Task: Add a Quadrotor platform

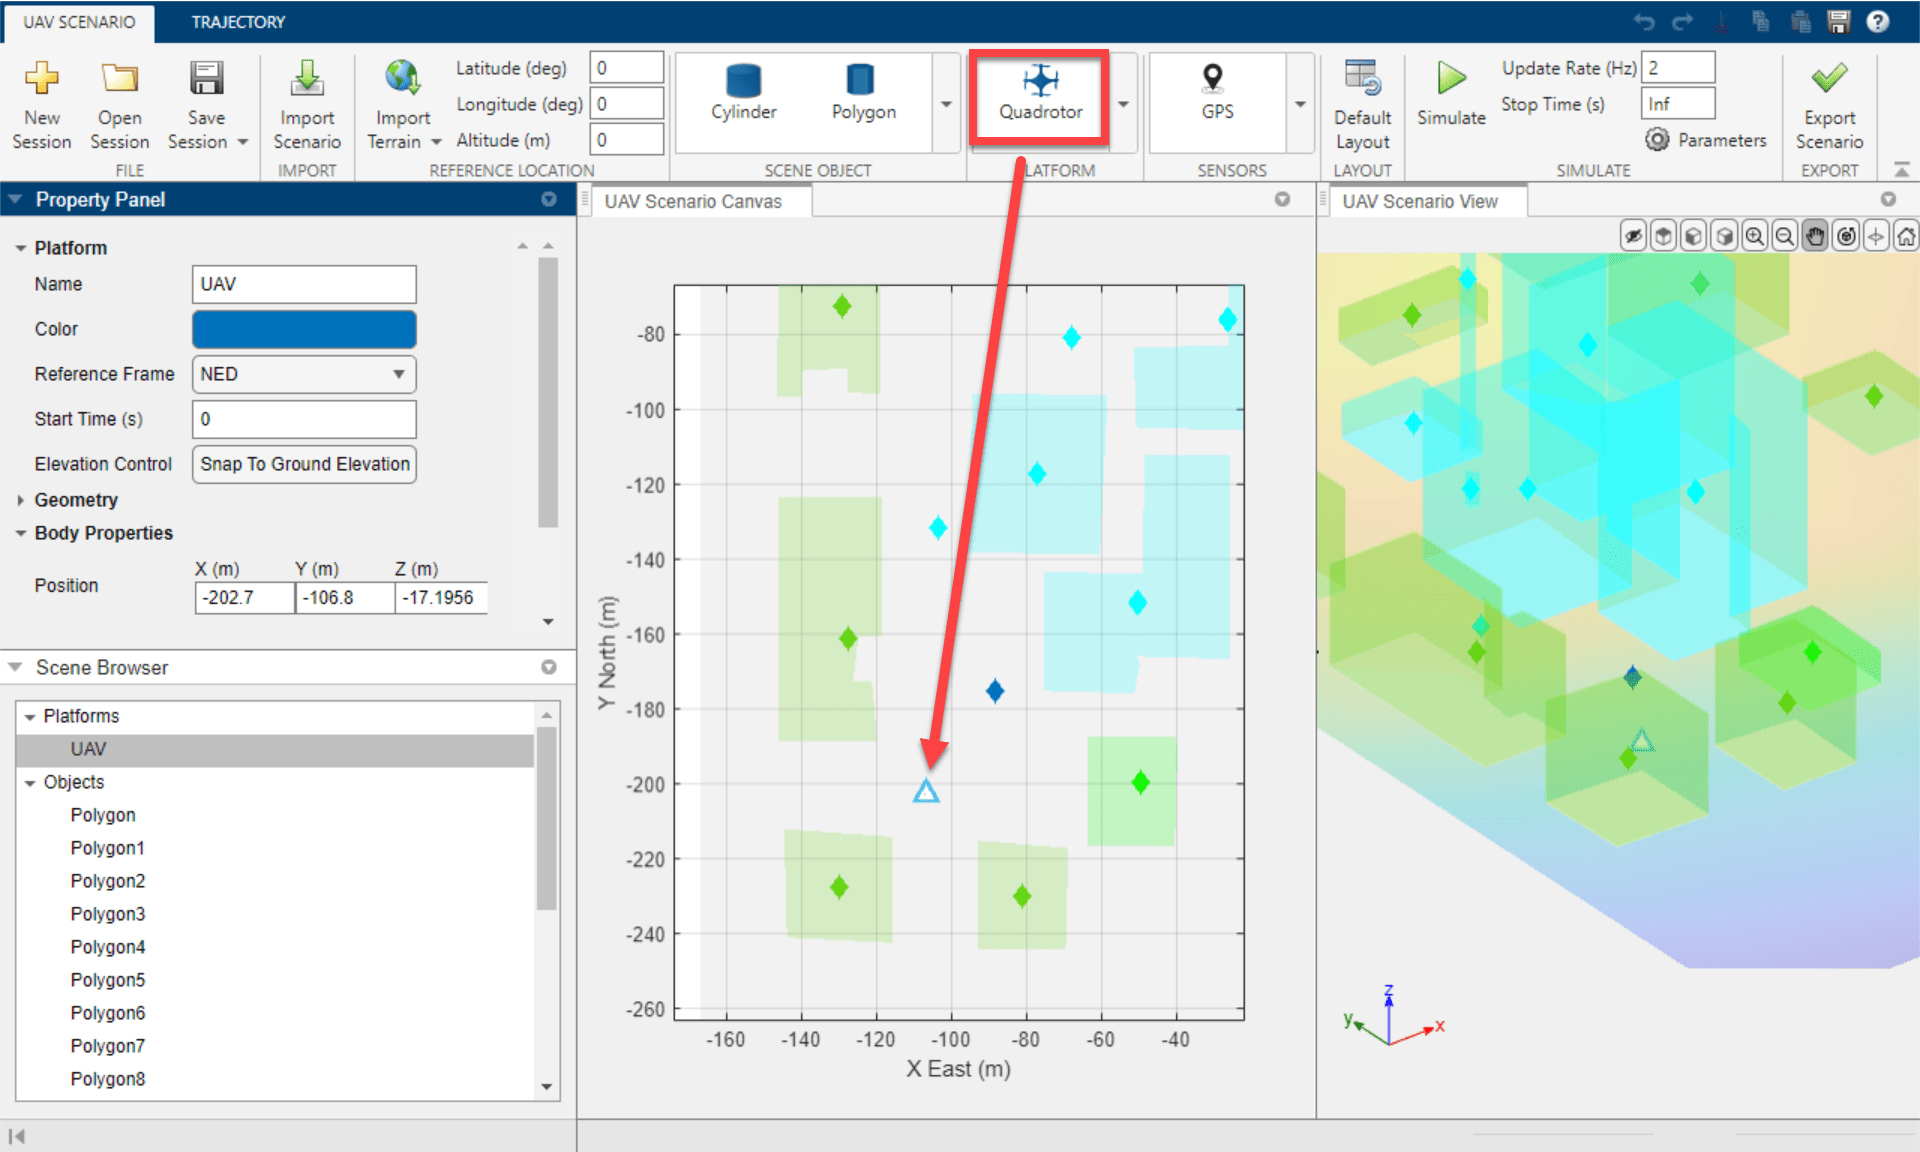Action: (1040, 94)
